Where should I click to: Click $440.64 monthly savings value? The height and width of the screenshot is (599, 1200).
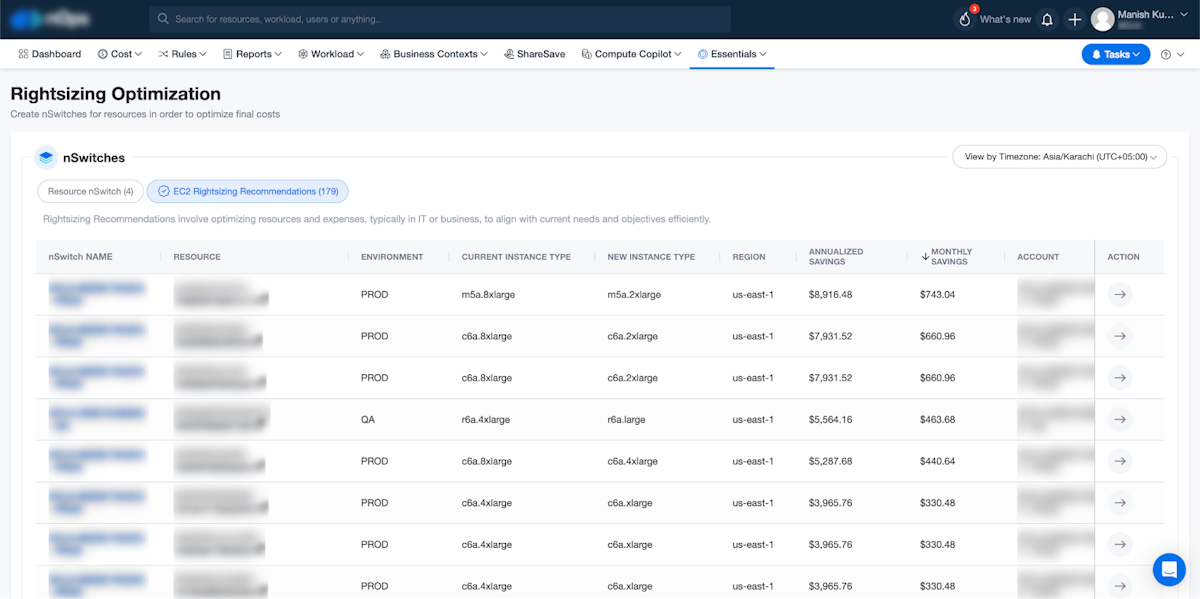pos(937,461)
